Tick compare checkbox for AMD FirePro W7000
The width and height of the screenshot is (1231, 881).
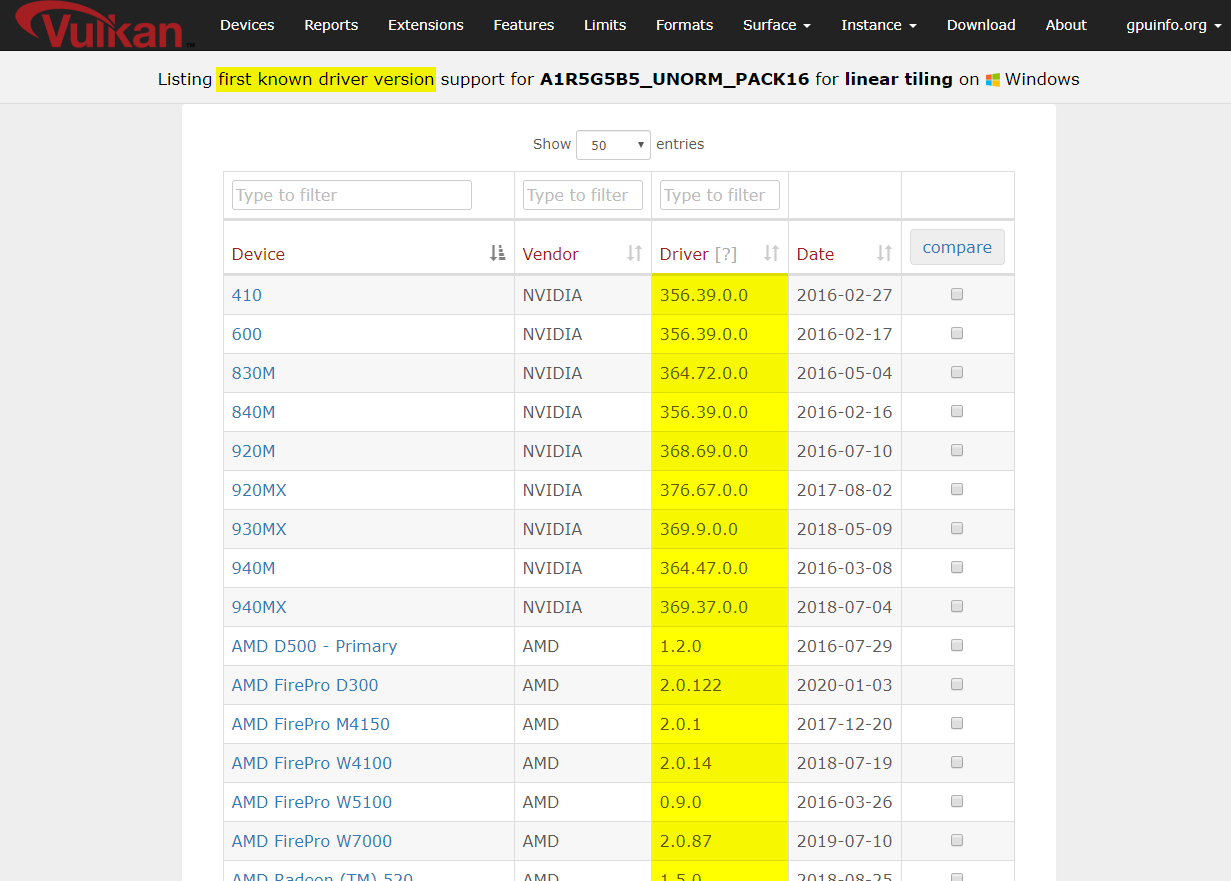click(957, 840)
